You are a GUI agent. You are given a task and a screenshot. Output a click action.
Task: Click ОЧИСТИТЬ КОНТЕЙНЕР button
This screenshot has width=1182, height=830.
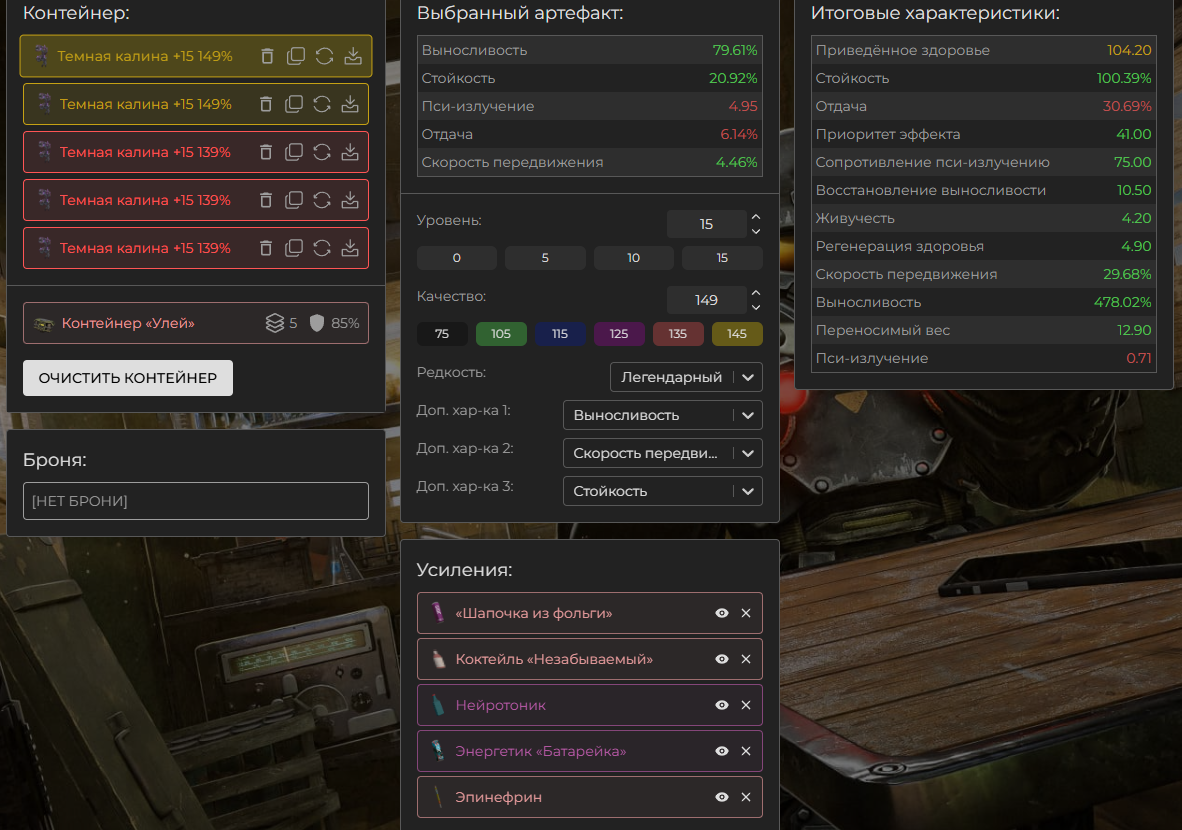(x=128, y=378)
